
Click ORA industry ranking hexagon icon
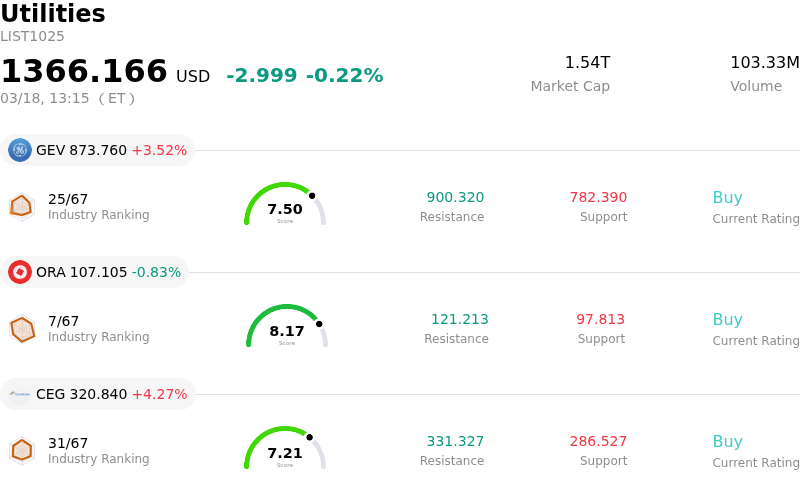coord(22,328)
